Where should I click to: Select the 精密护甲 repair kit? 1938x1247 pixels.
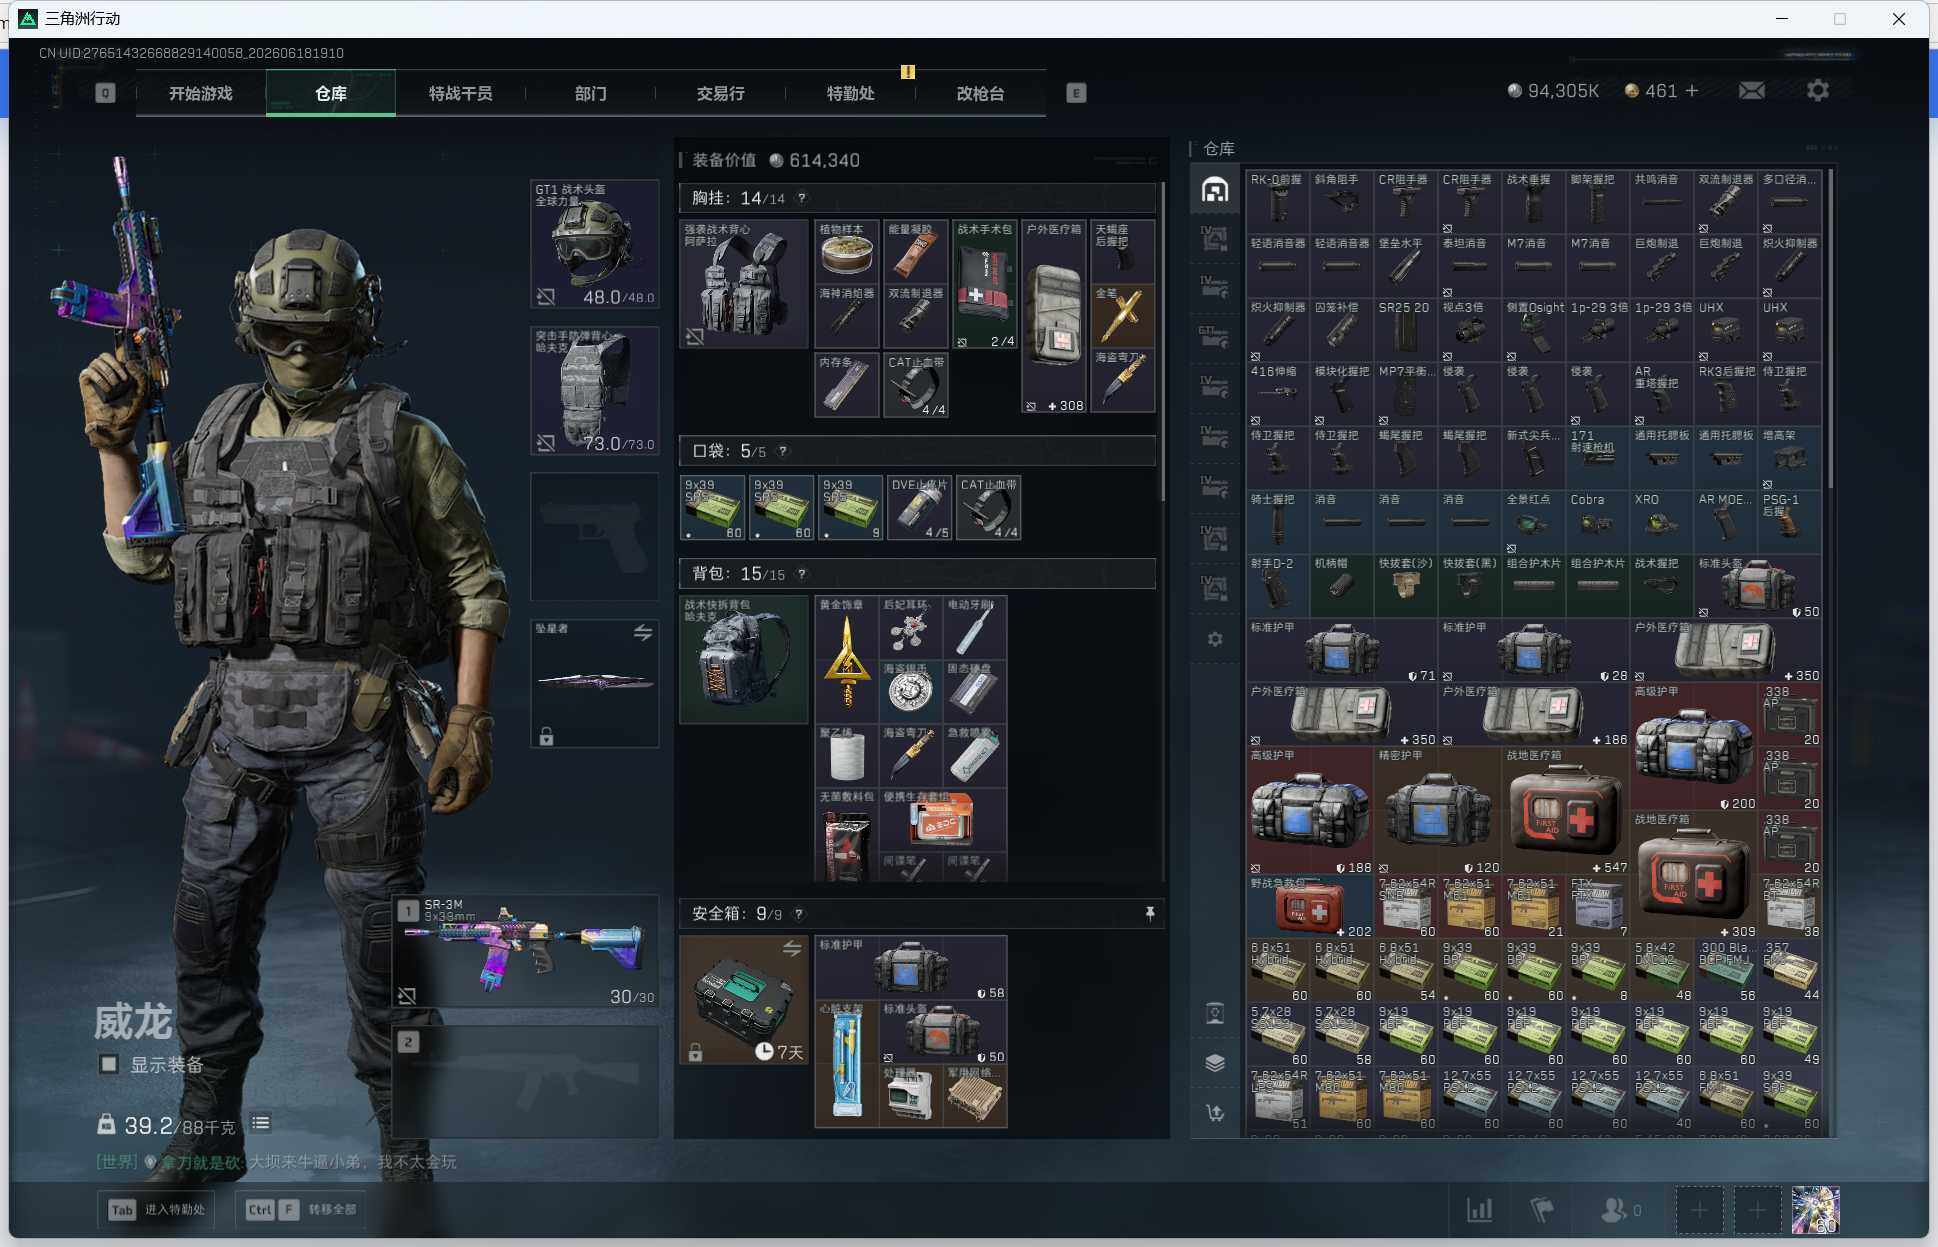point(1438,811)
